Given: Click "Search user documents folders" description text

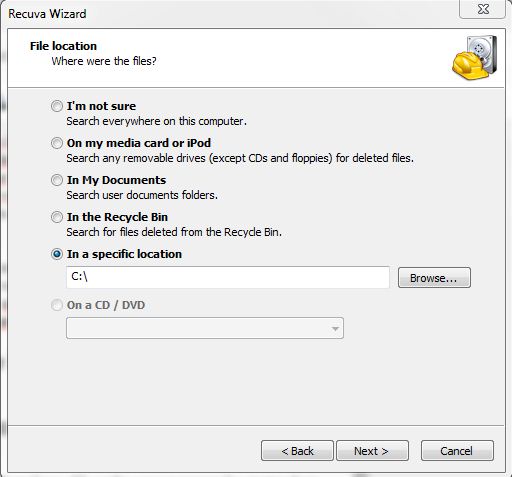Looking at the screenshot, I should [x=142, y=195].
